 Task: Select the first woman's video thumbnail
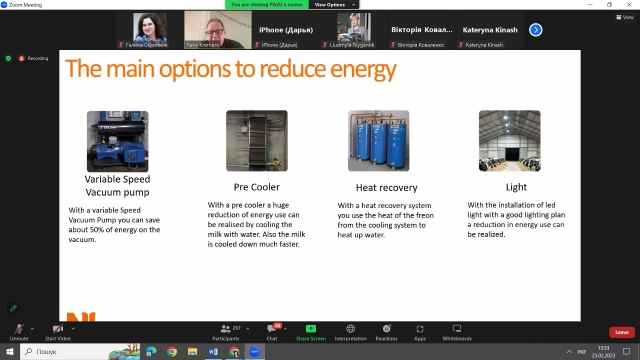coord(150,30)
